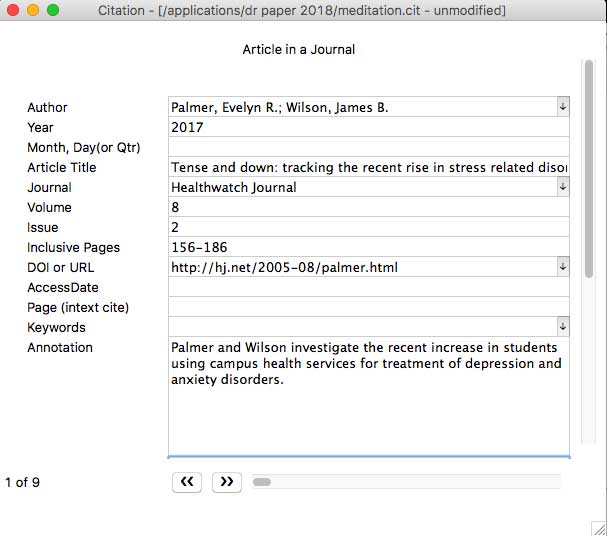Viewport: 607px width, 536px height.
Task: Open the DOI or URL dropdown
Action: pos(562,266)
